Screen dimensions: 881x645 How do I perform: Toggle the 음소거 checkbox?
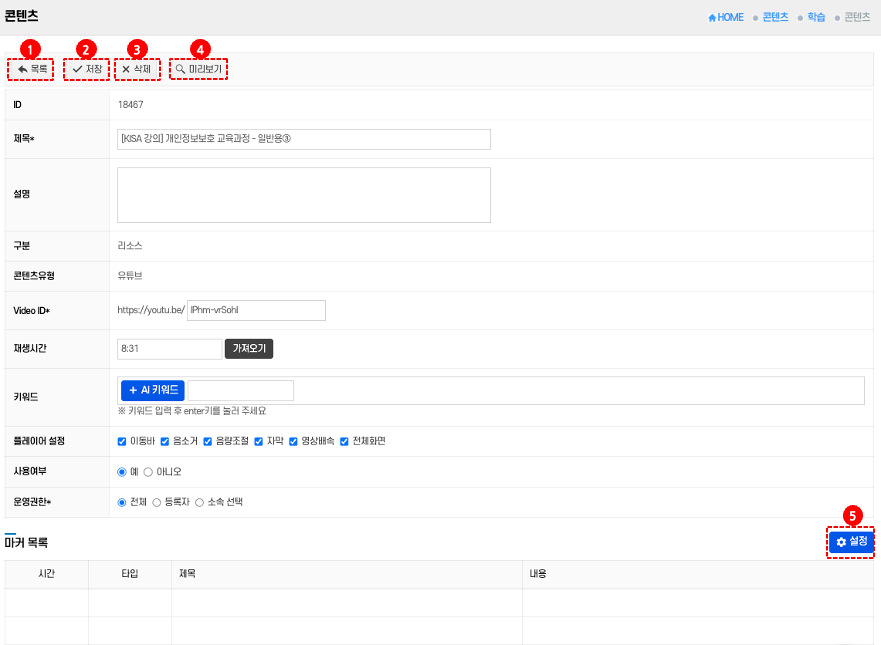(165, 441)
